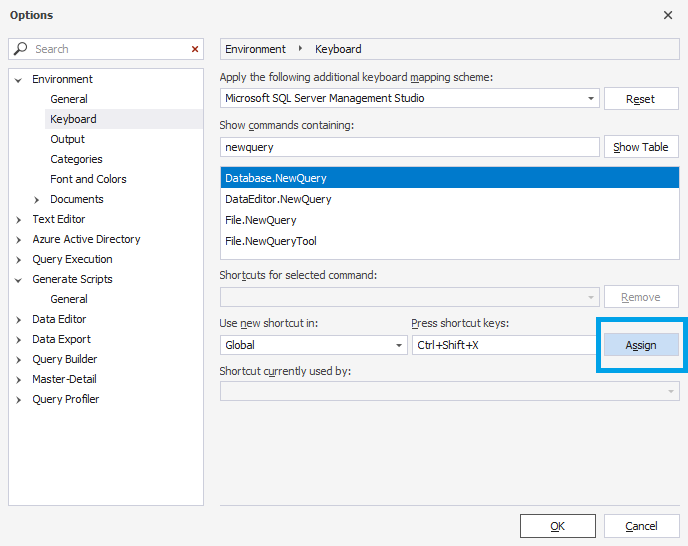Expand the Query Profiler node
Image resolution: width=688 pixels, height=546 pixels.
18,400
